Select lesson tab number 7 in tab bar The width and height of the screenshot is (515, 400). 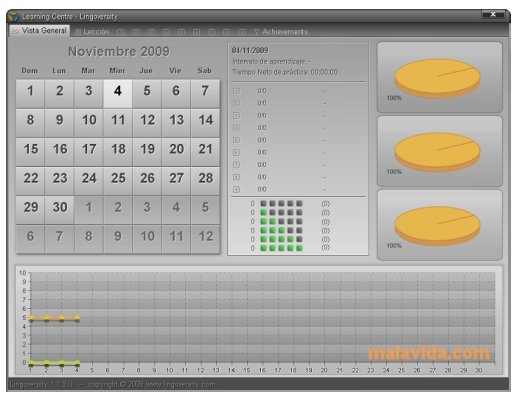point(211,32)
